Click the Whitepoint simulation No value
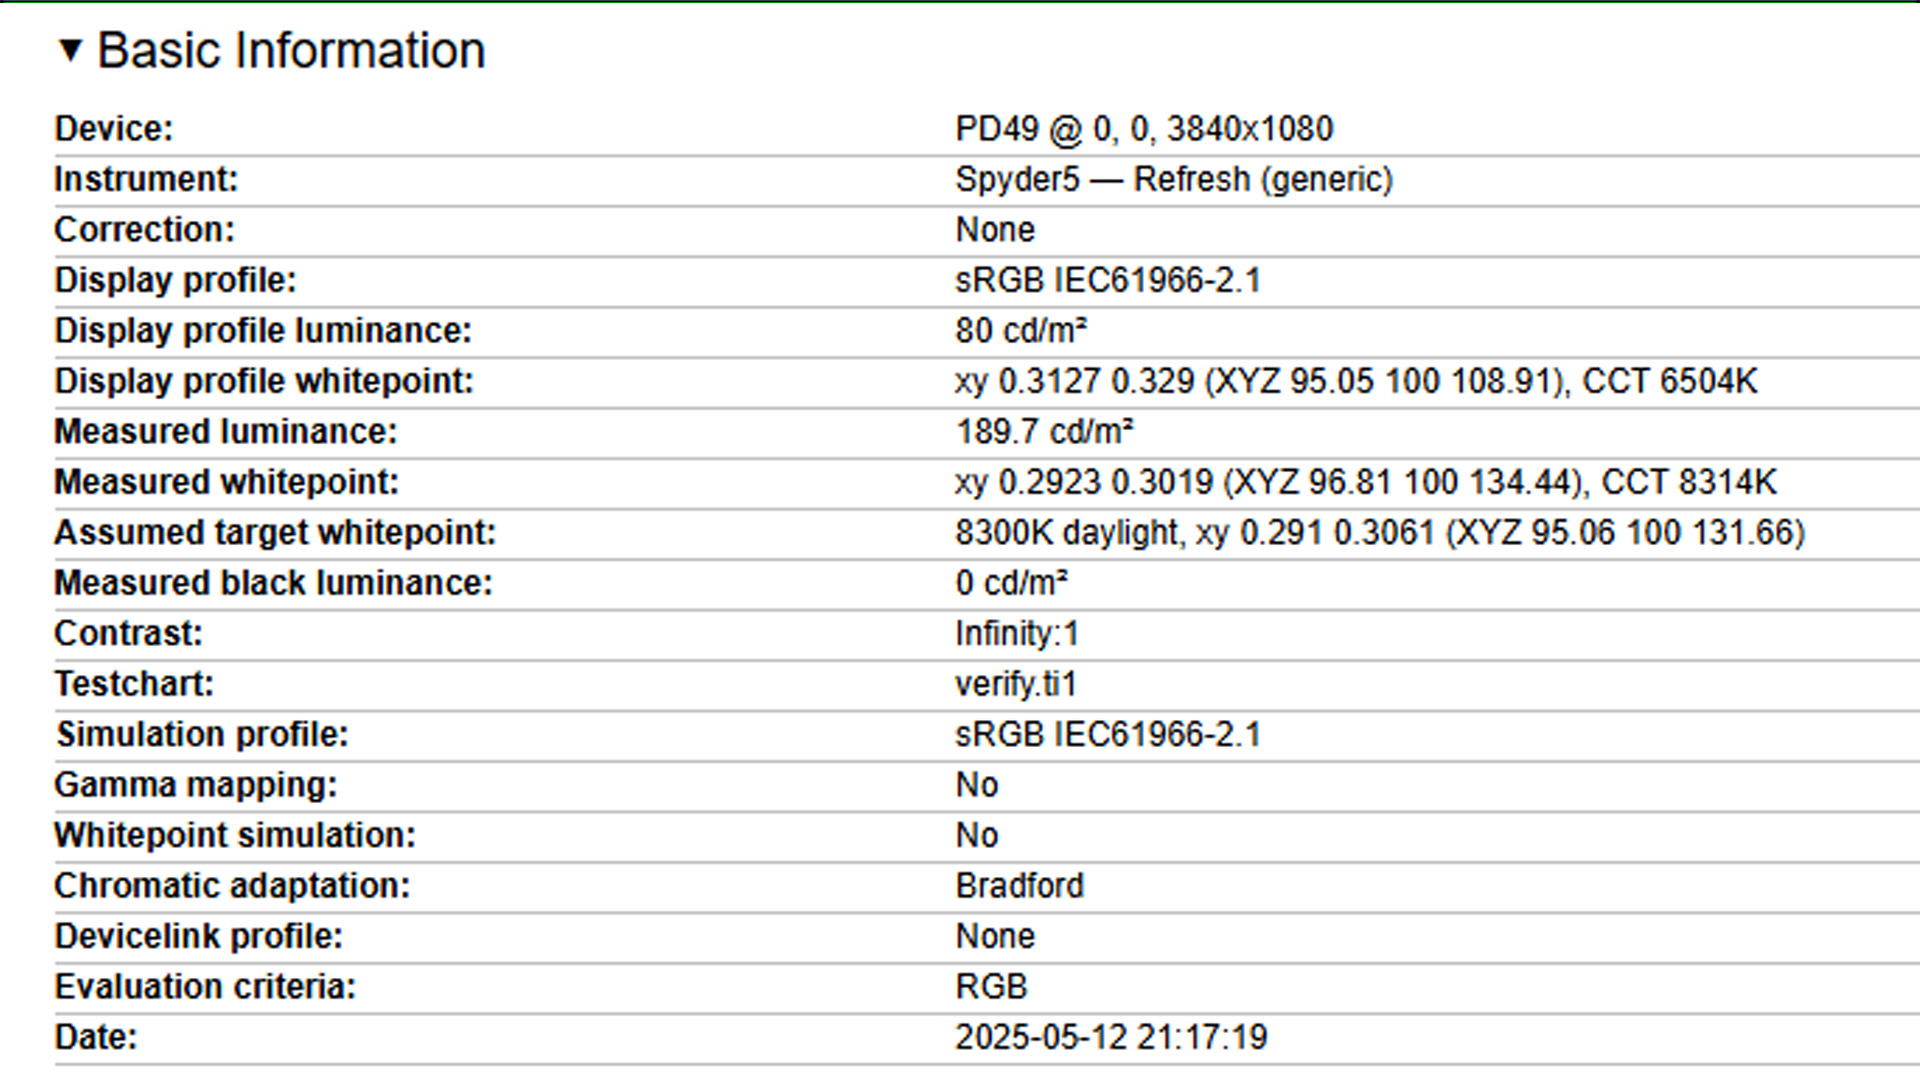 976,835
